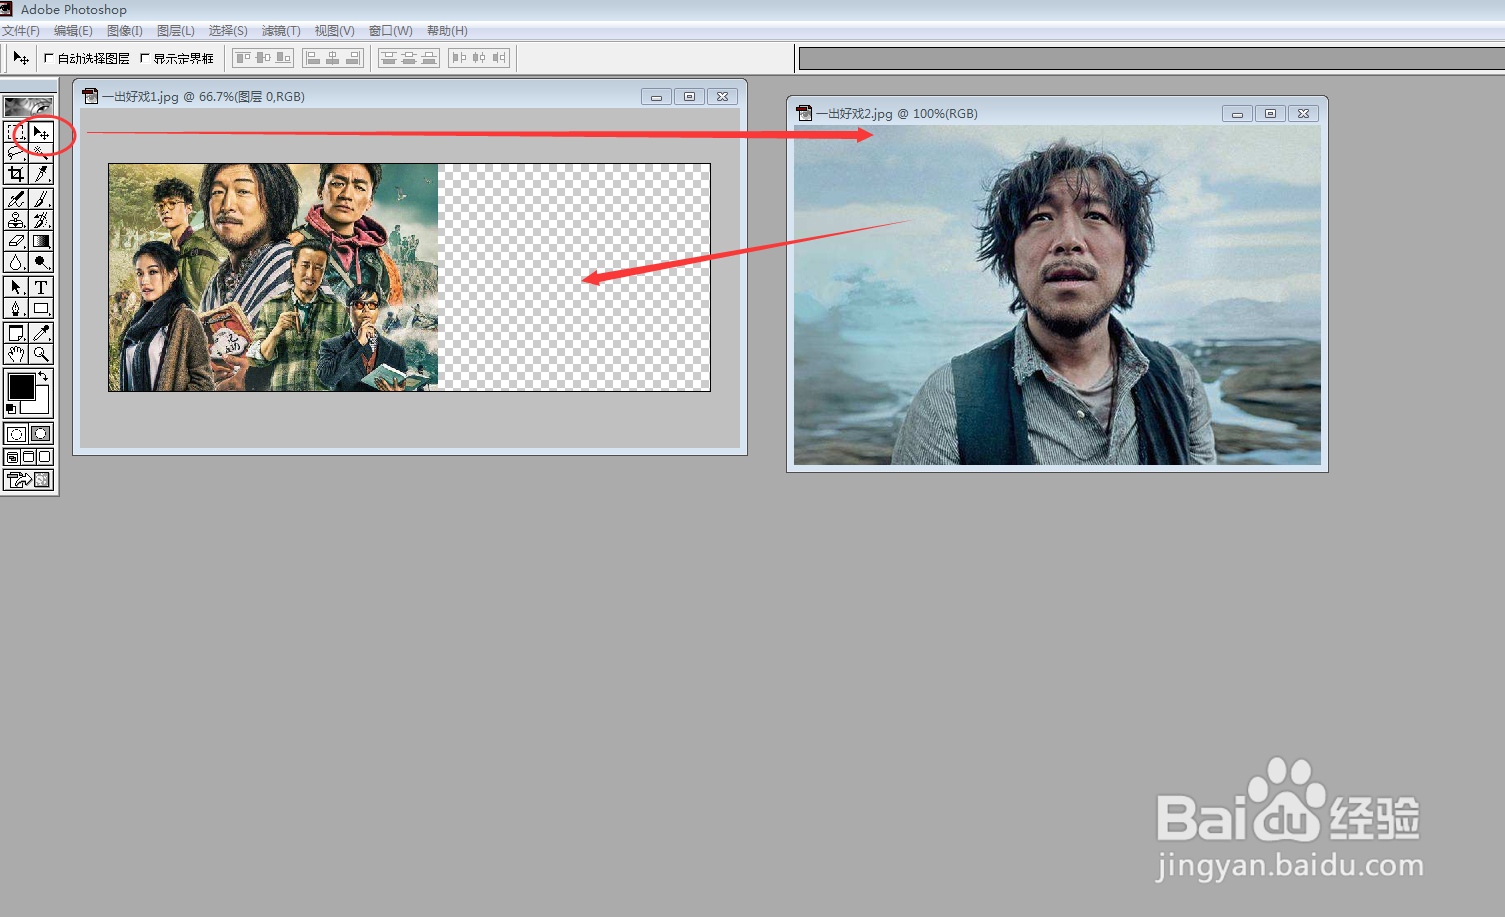Select the Pen tool
This screenshot has height=917, width=1505.
tap(16, 308)
